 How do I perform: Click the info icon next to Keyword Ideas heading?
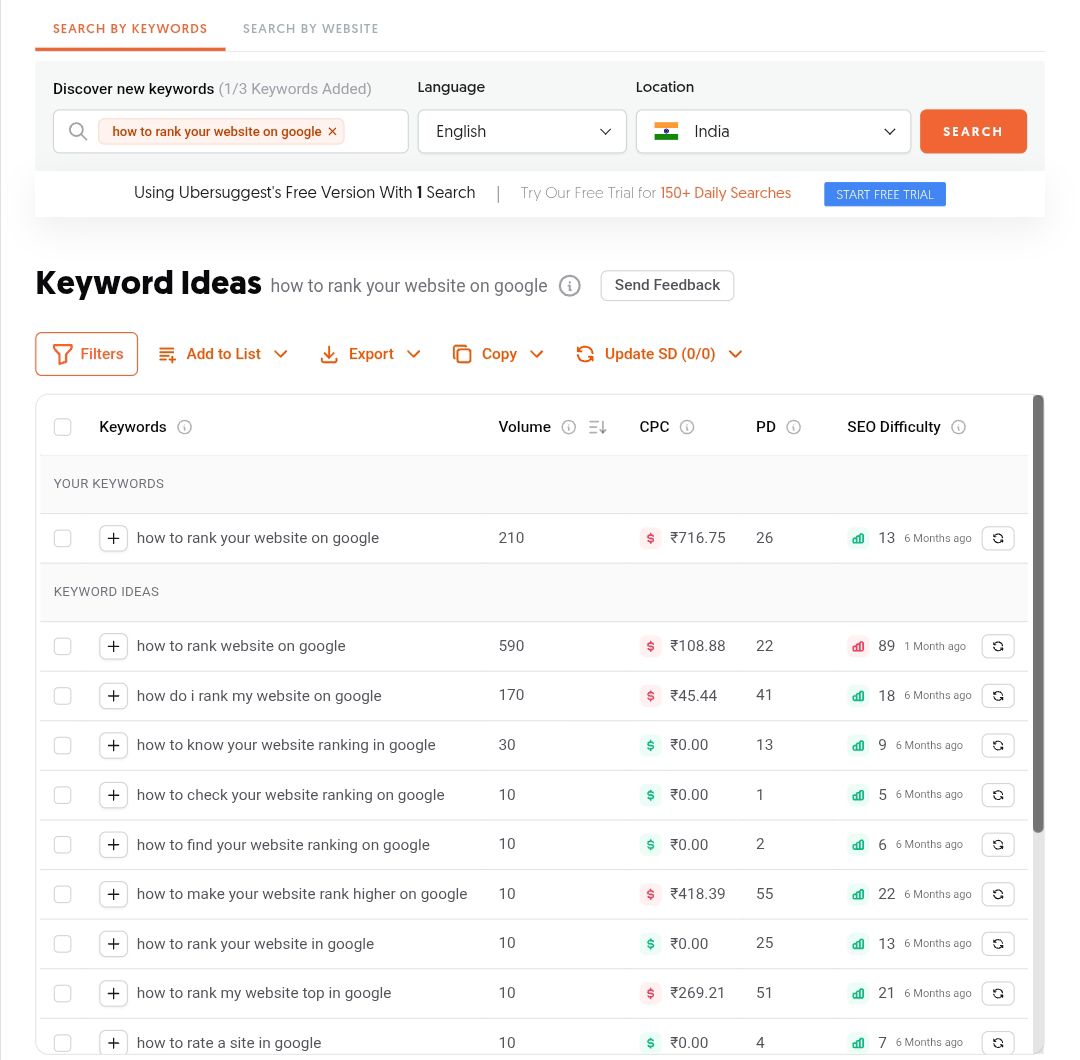click(x=569, y=286)
